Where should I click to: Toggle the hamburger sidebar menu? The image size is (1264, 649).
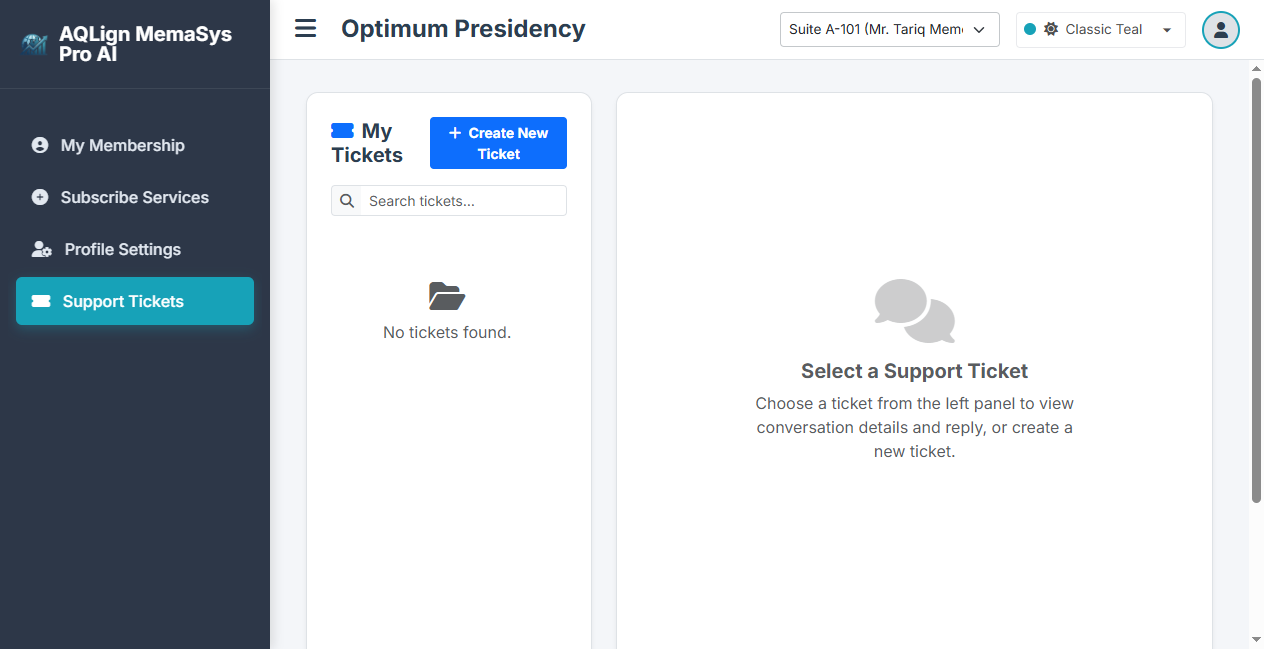(x=306, y=28)
